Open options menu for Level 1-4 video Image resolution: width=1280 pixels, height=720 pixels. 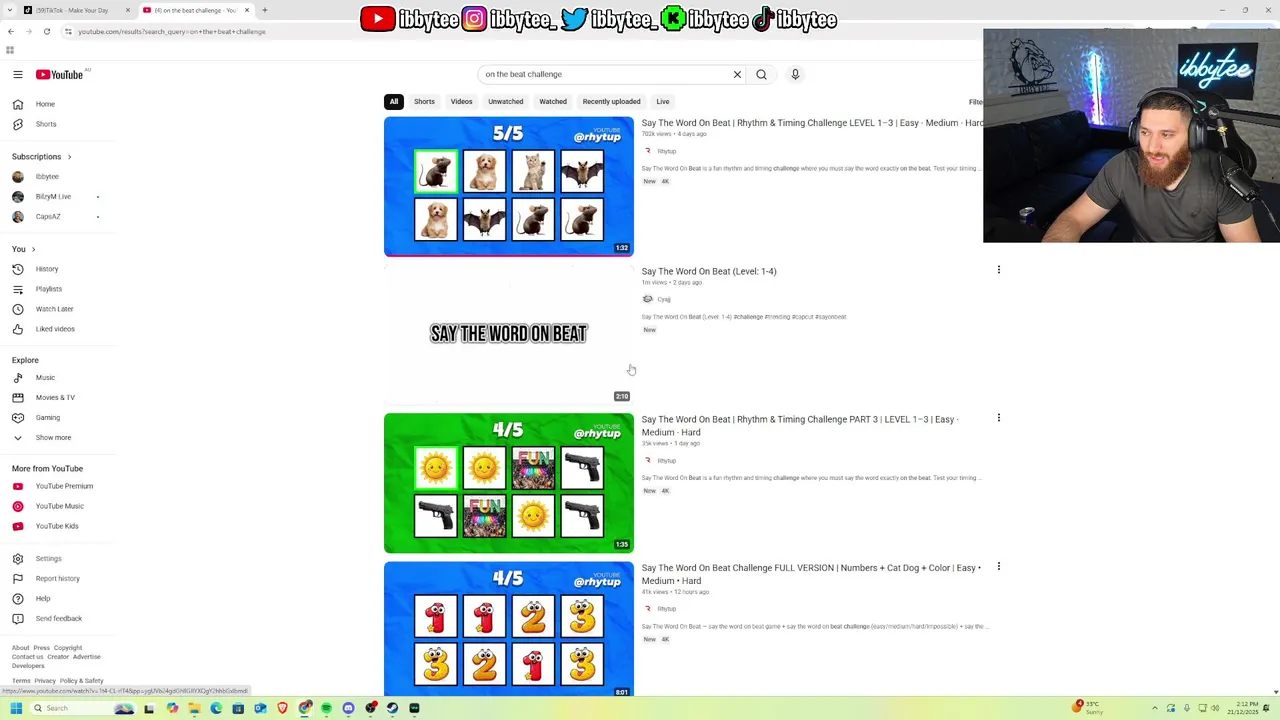point(998,270)
